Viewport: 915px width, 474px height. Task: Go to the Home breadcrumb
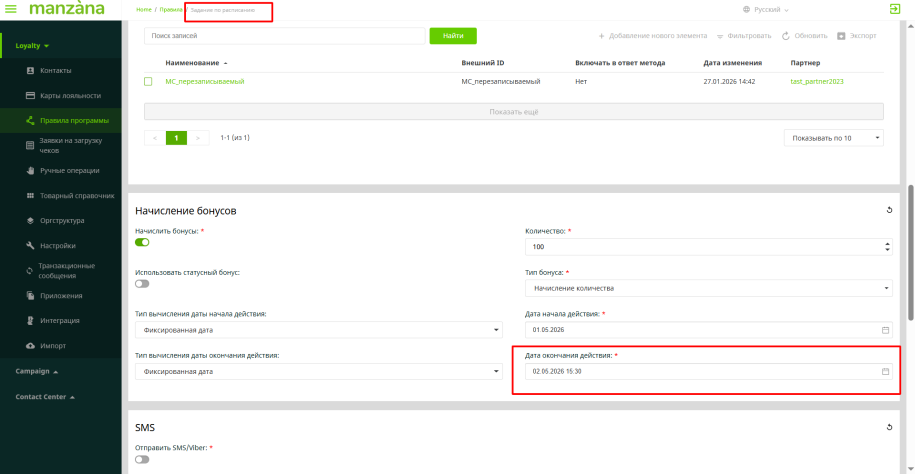144,10
